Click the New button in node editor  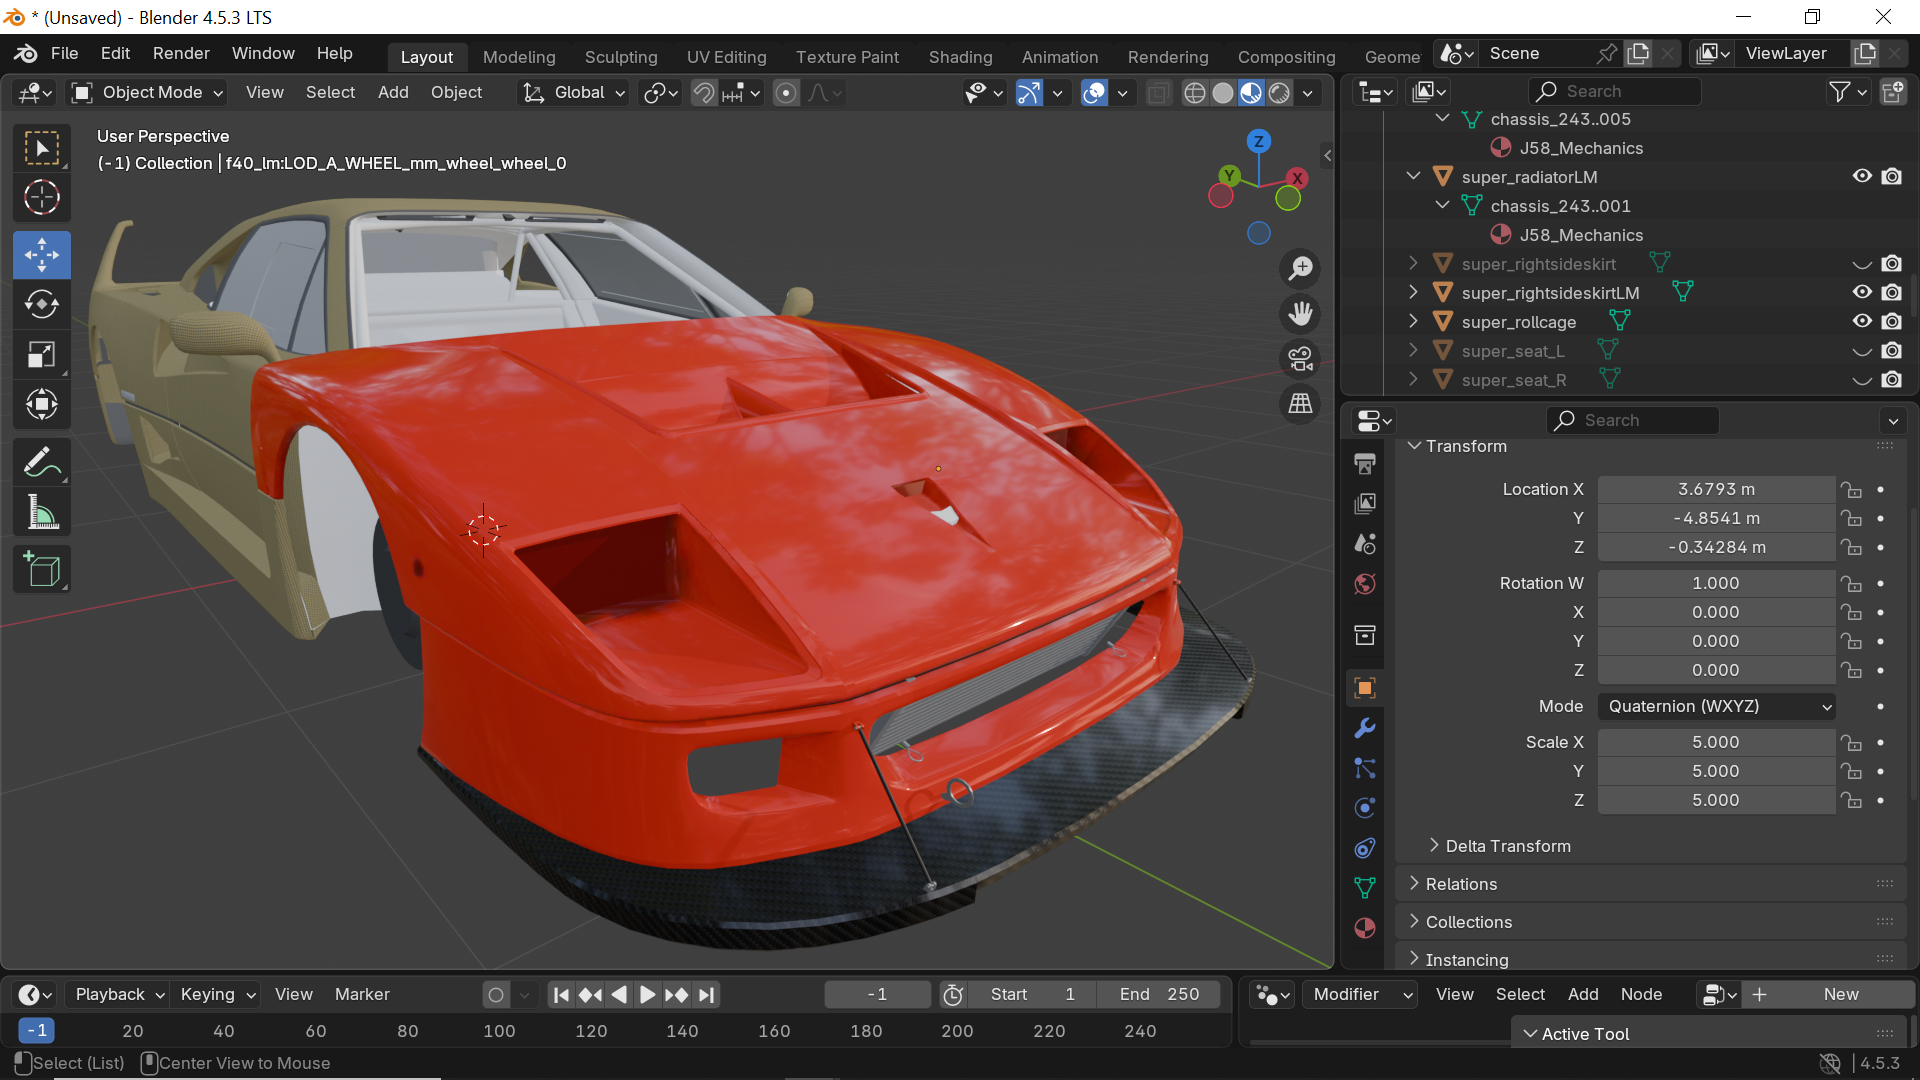pos(1840,994)
